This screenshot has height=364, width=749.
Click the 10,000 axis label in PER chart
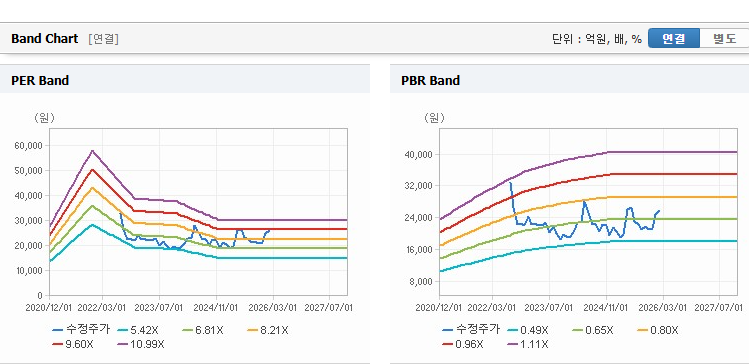click(29, 270)
